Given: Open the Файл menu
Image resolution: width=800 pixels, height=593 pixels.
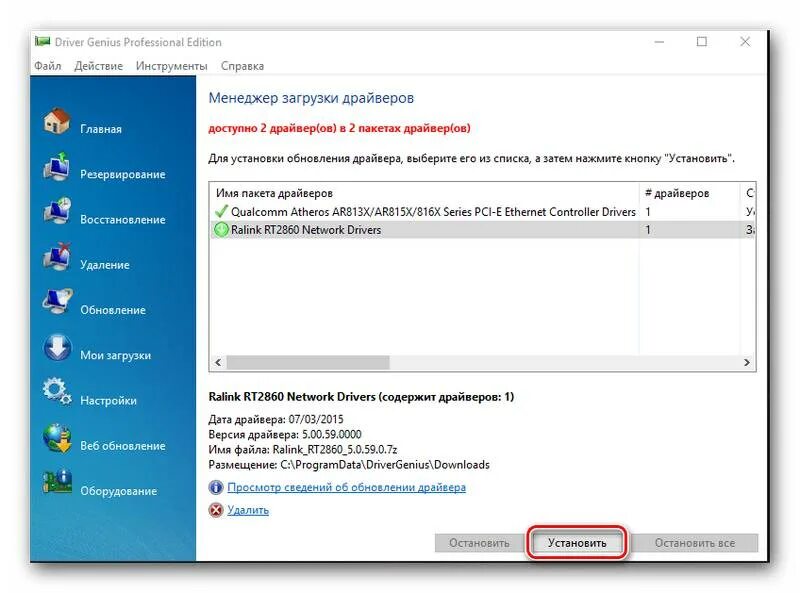Looking at the screenshot, I should 47,66.
